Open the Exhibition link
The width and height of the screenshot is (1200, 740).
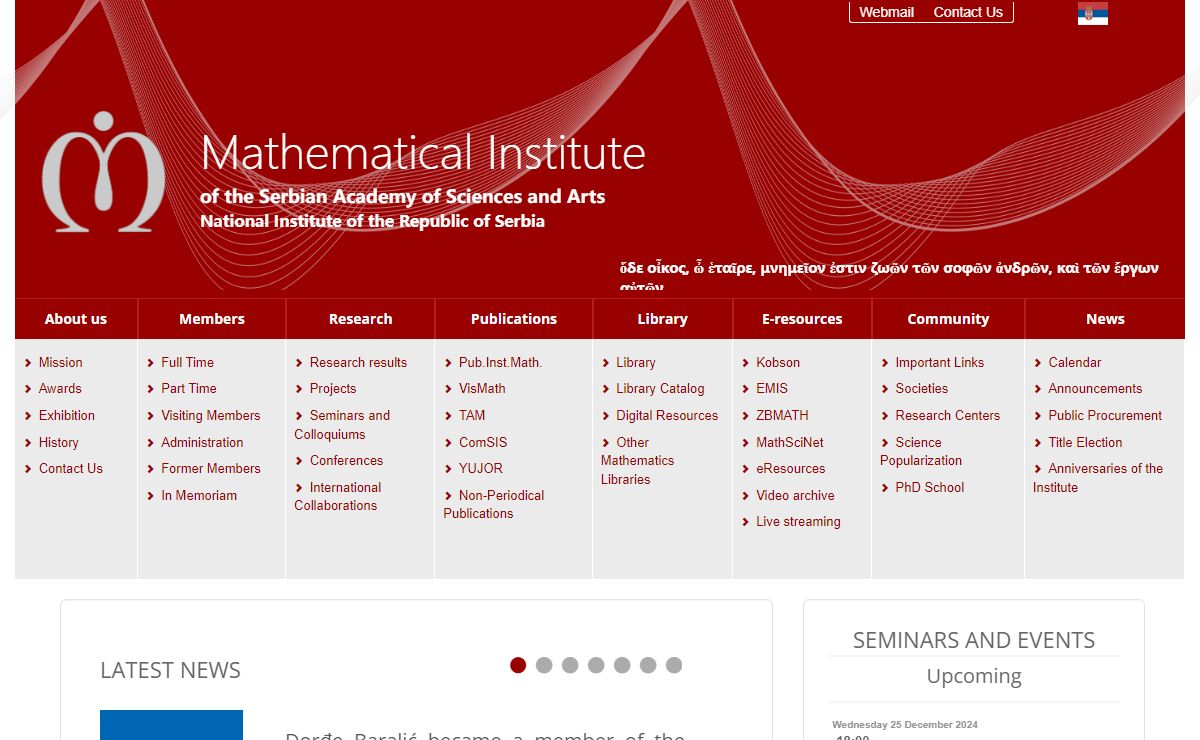click(67, 415)
